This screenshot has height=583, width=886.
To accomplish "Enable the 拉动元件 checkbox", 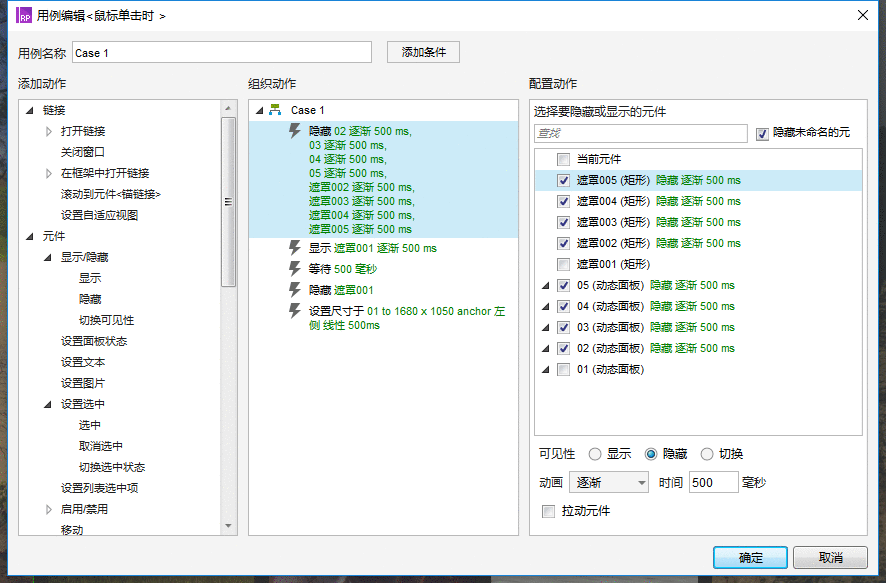I will pos(548,511).
